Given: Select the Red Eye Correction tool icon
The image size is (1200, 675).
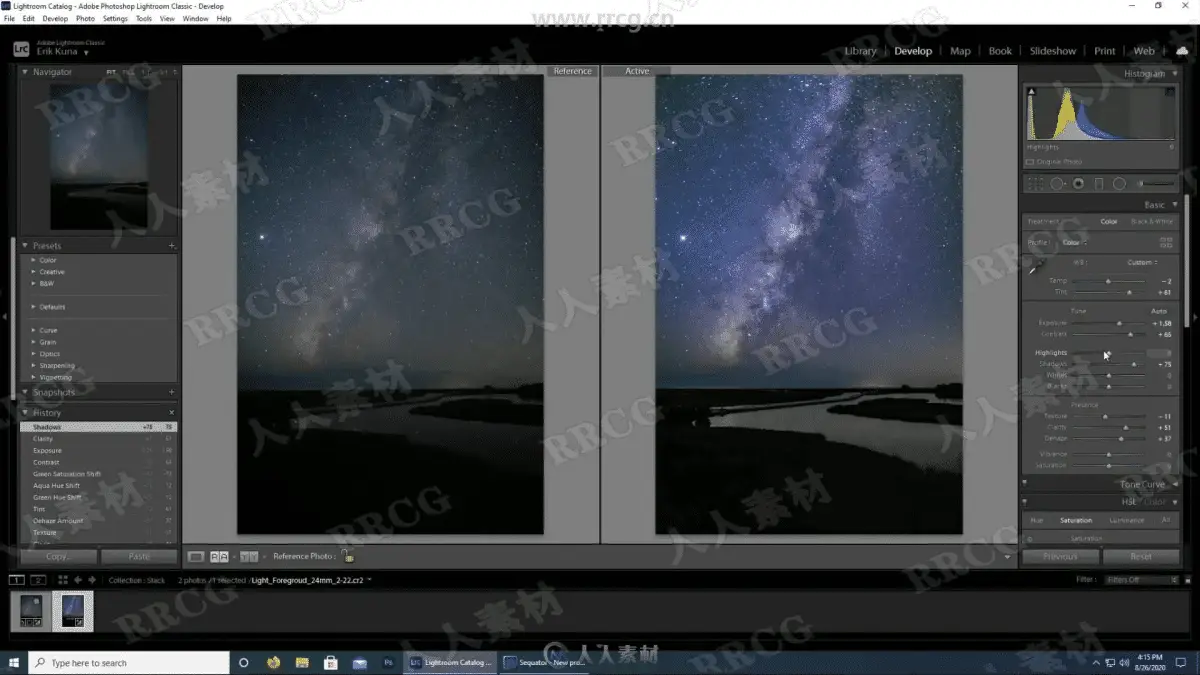Looking at the screenshot, I should pyautogui.click(x=1078, y=184).
